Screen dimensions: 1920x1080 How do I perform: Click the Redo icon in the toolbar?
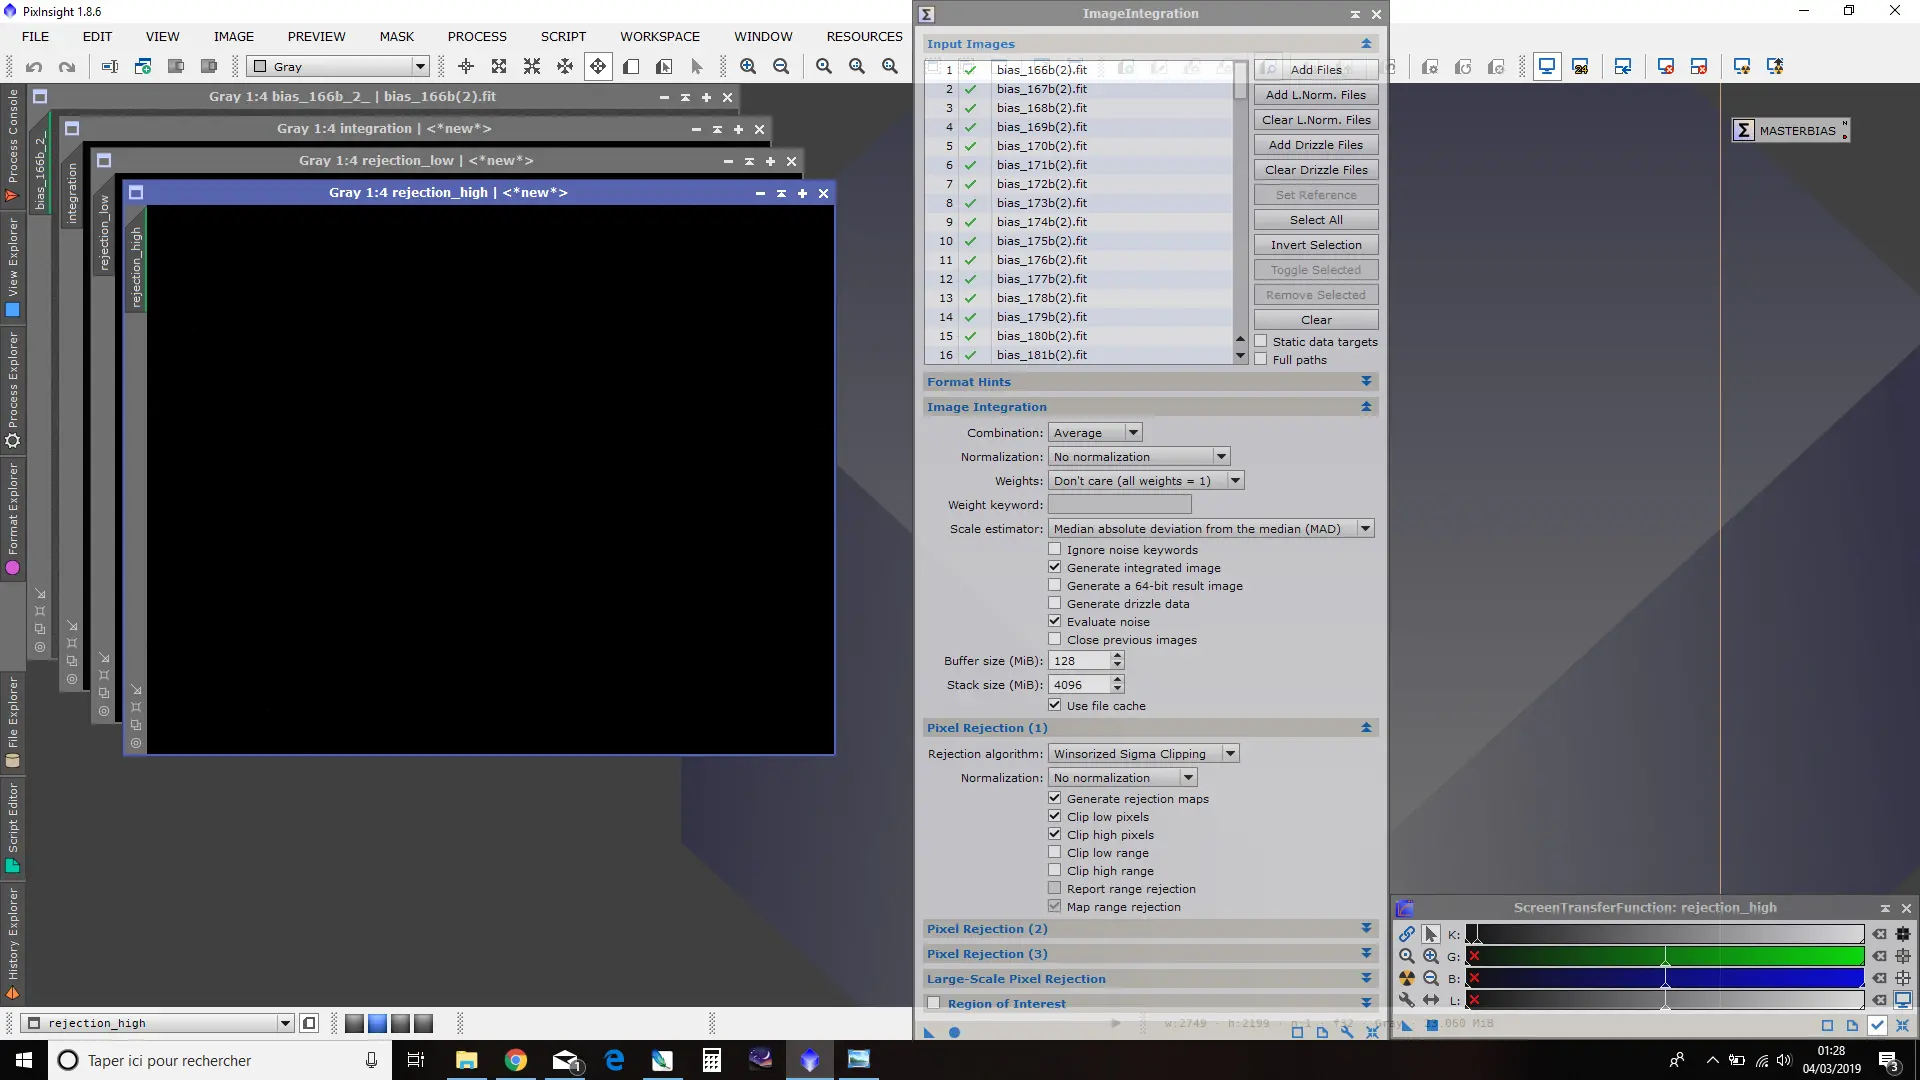(x=67, y=67)
